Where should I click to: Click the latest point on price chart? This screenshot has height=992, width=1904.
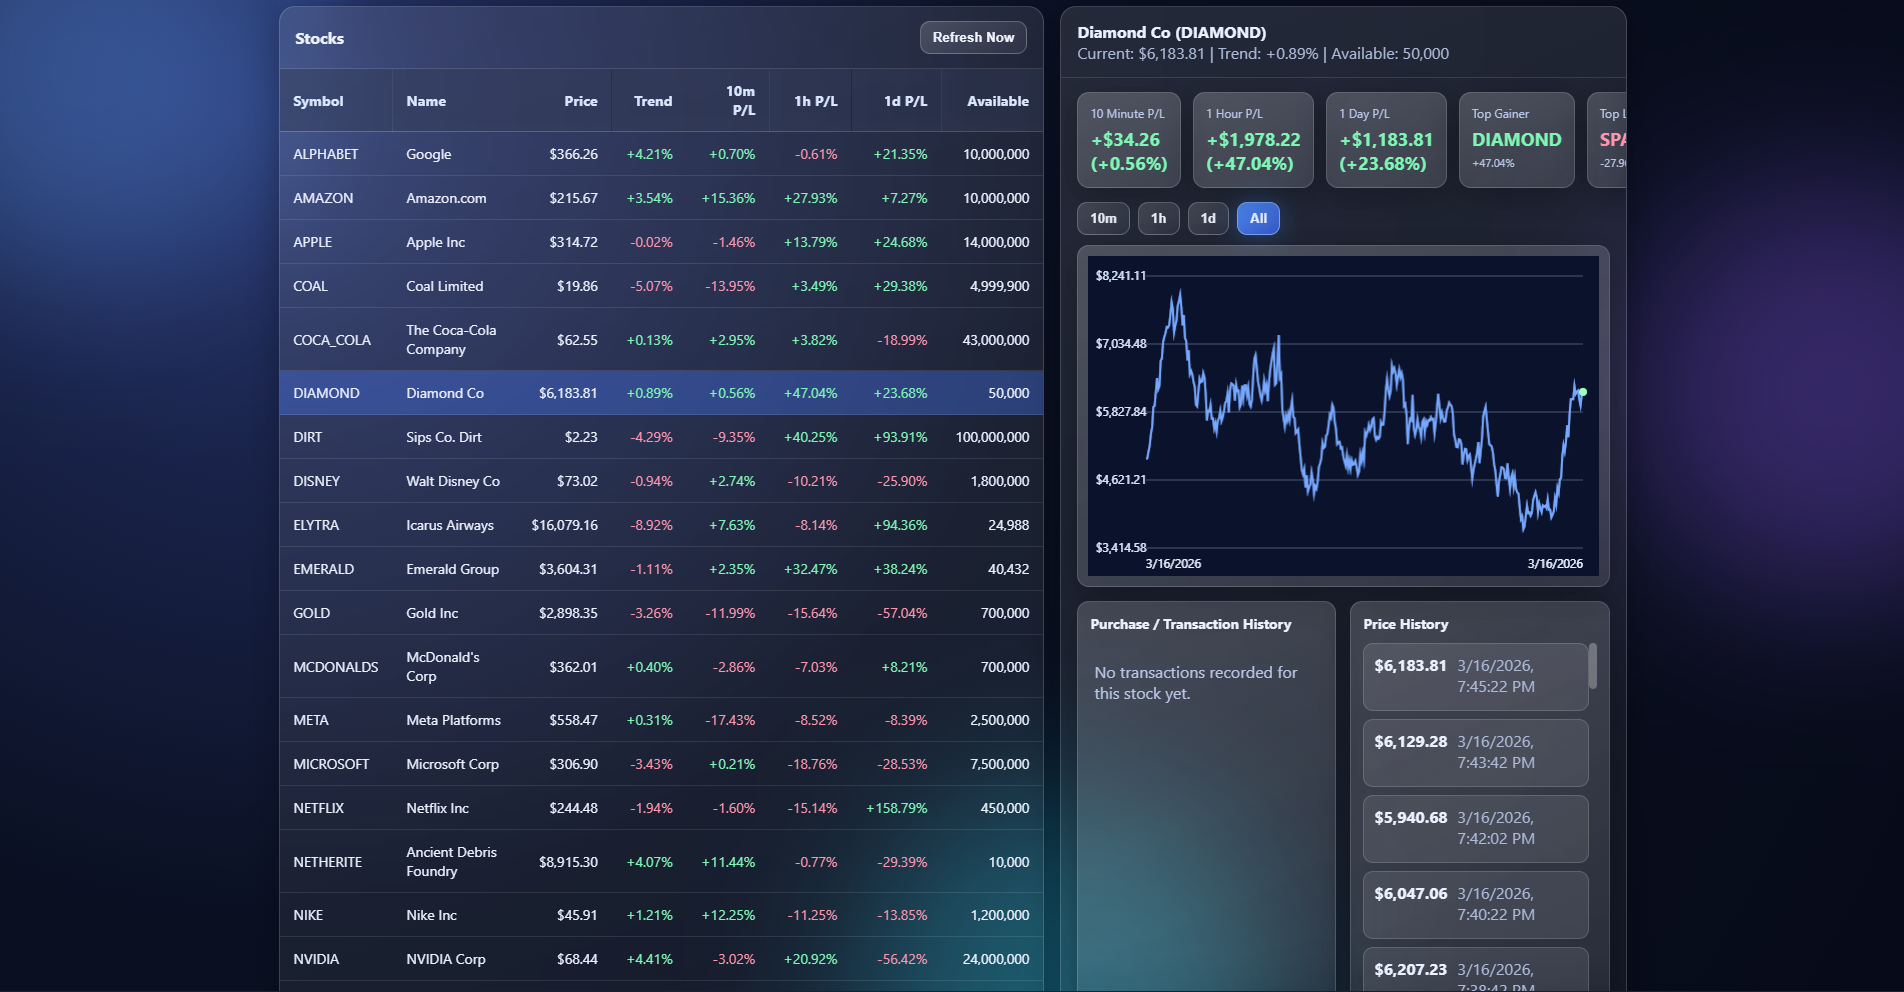pos(1582,392)
